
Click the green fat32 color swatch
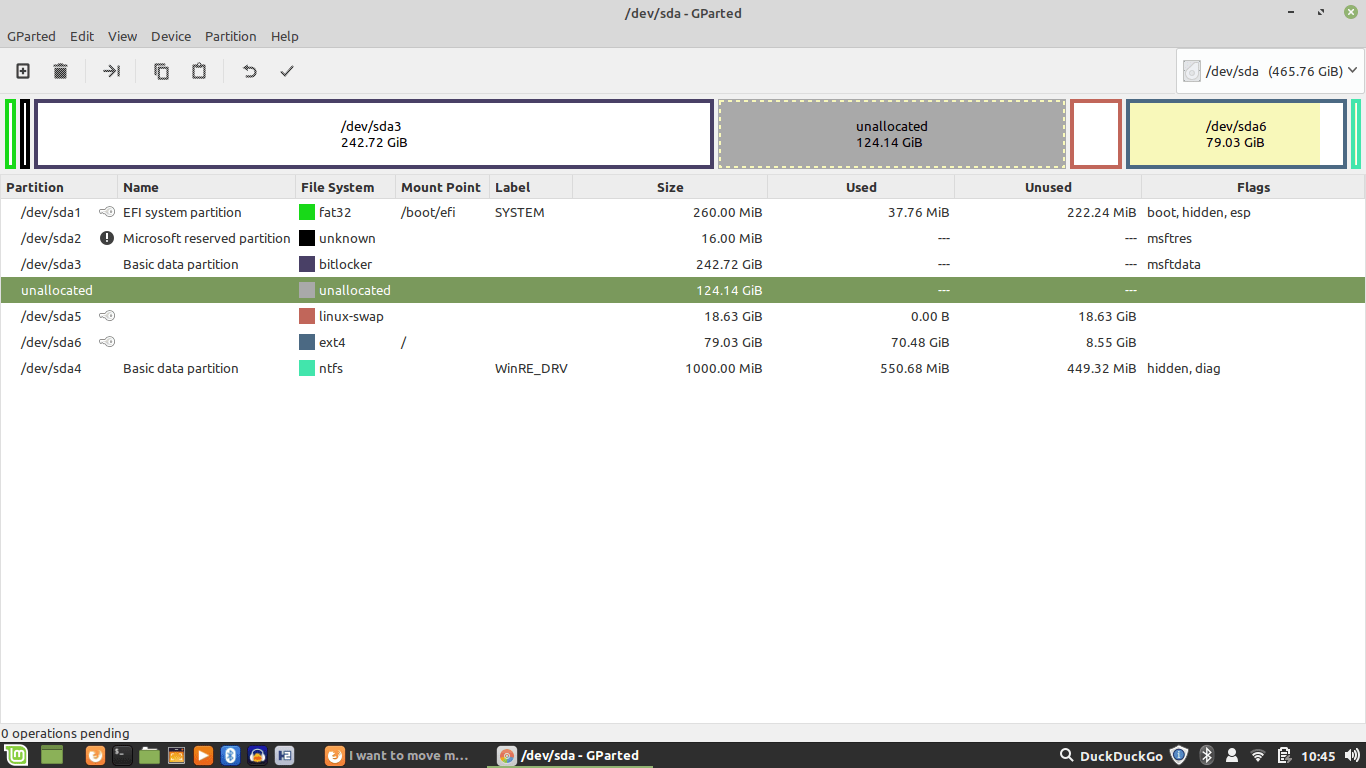click(x=307, y=212)
